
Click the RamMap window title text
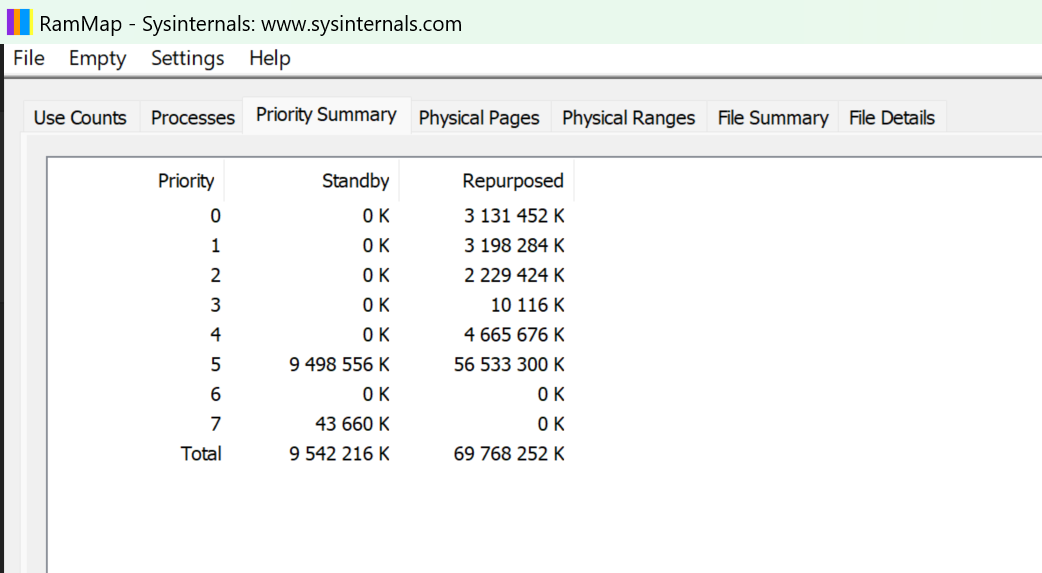point(251,24)
